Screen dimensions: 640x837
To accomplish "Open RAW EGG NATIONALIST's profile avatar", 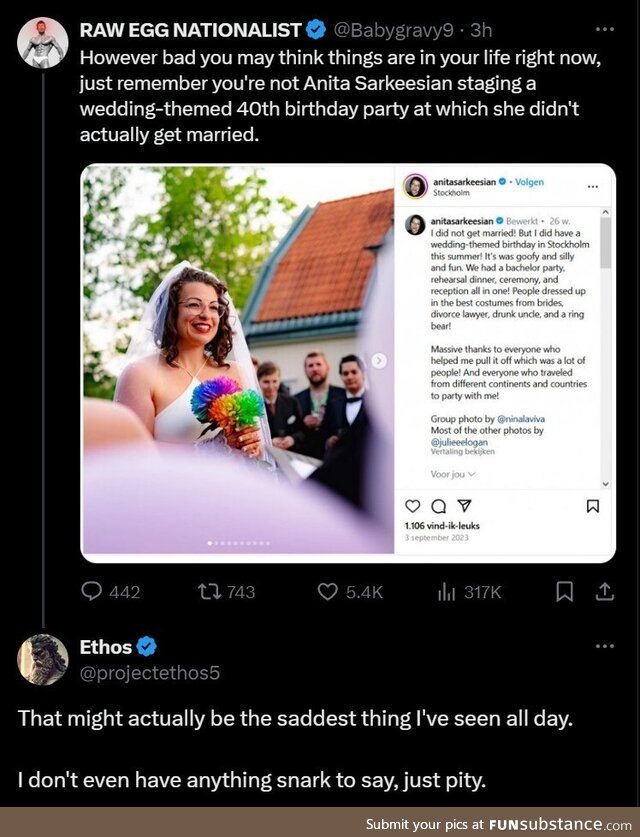I will click(43, 42).
